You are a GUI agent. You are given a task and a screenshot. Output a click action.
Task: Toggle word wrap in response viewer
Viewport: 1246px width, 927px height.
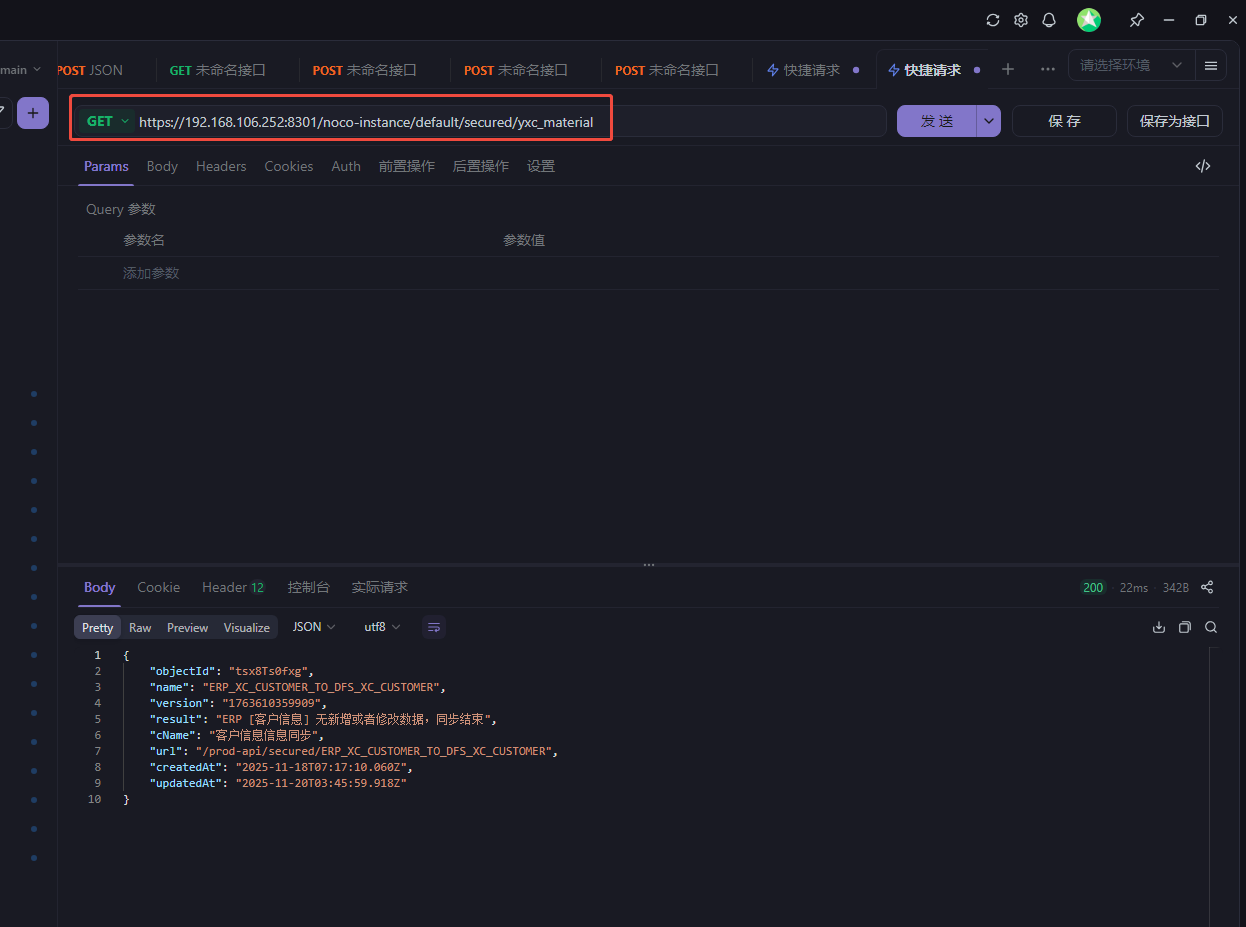[x=434, y=627]
